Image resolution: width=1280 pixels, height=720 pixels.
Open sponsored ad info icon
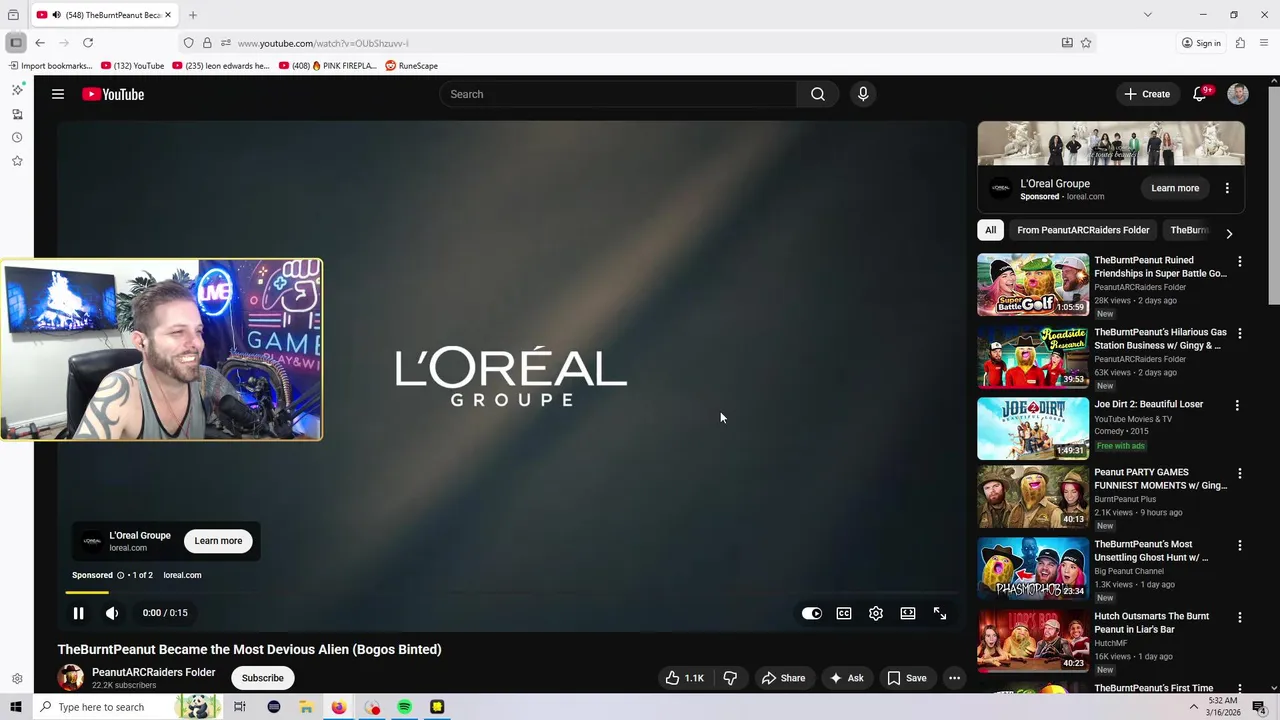[120, 575]
